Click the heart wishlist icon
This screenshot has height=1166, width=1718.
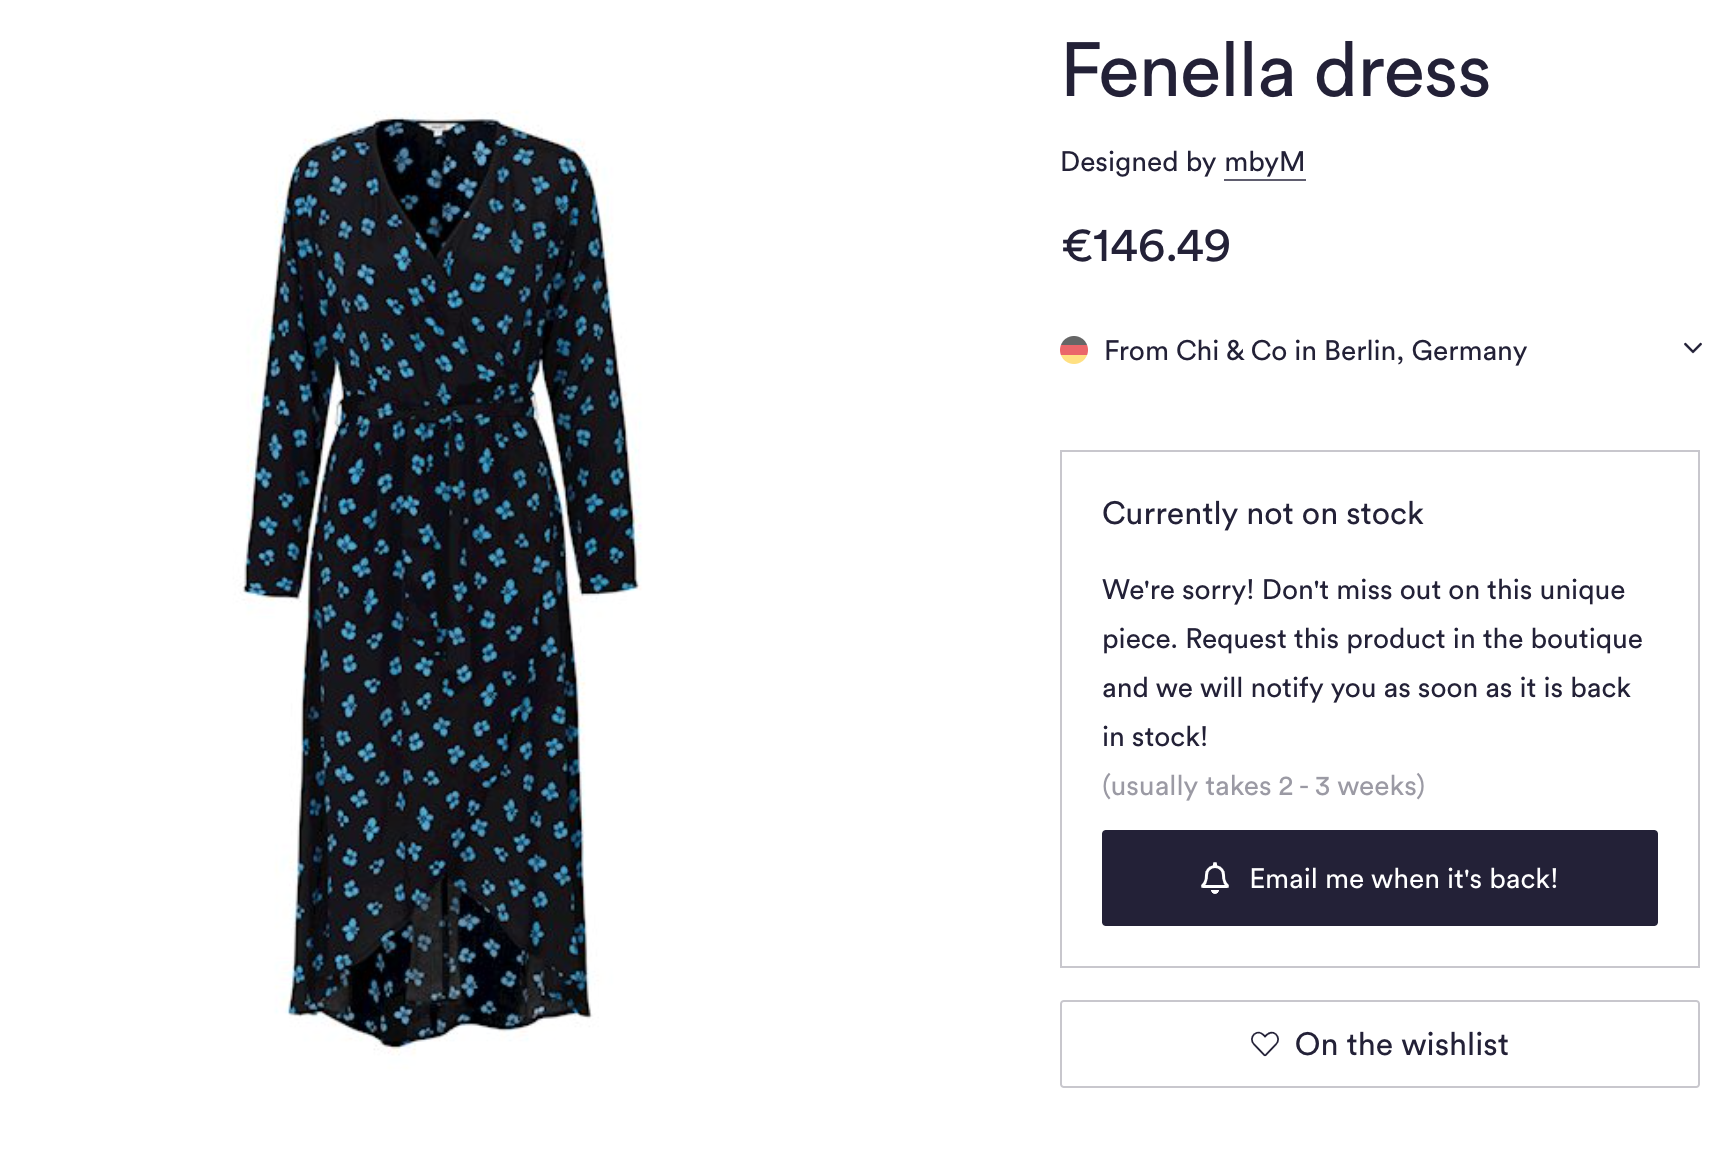(x=1265, y=1044)
